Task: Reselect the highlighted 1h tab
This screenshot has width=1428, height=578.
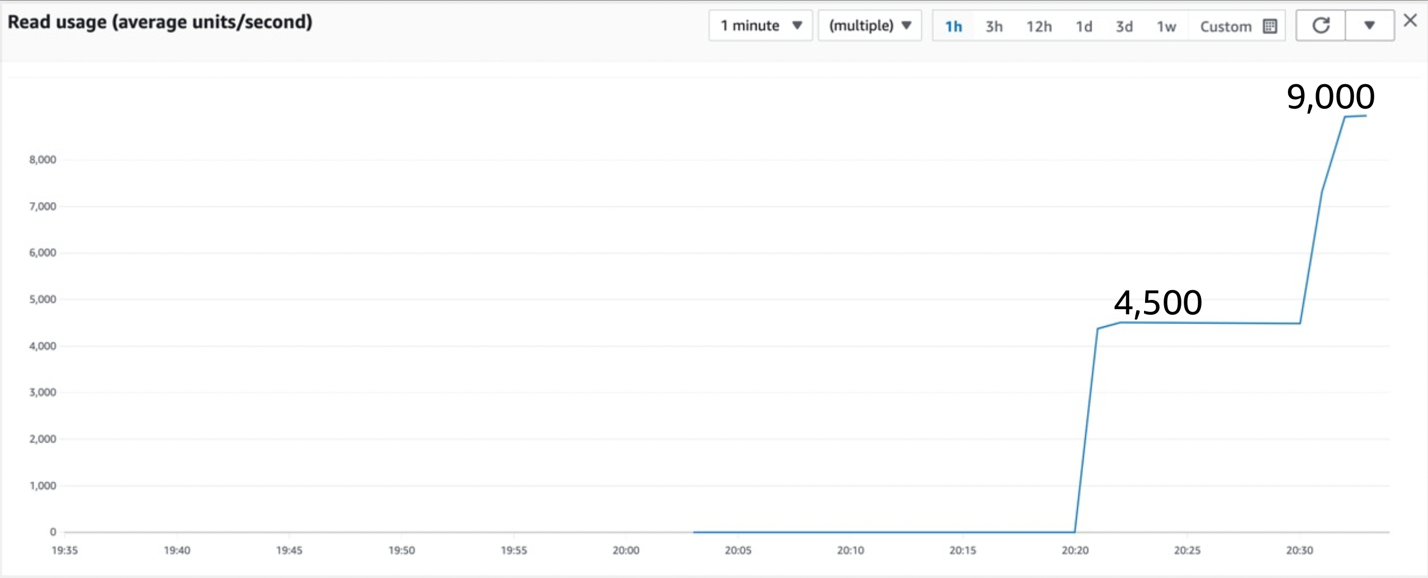Action: 953,26
